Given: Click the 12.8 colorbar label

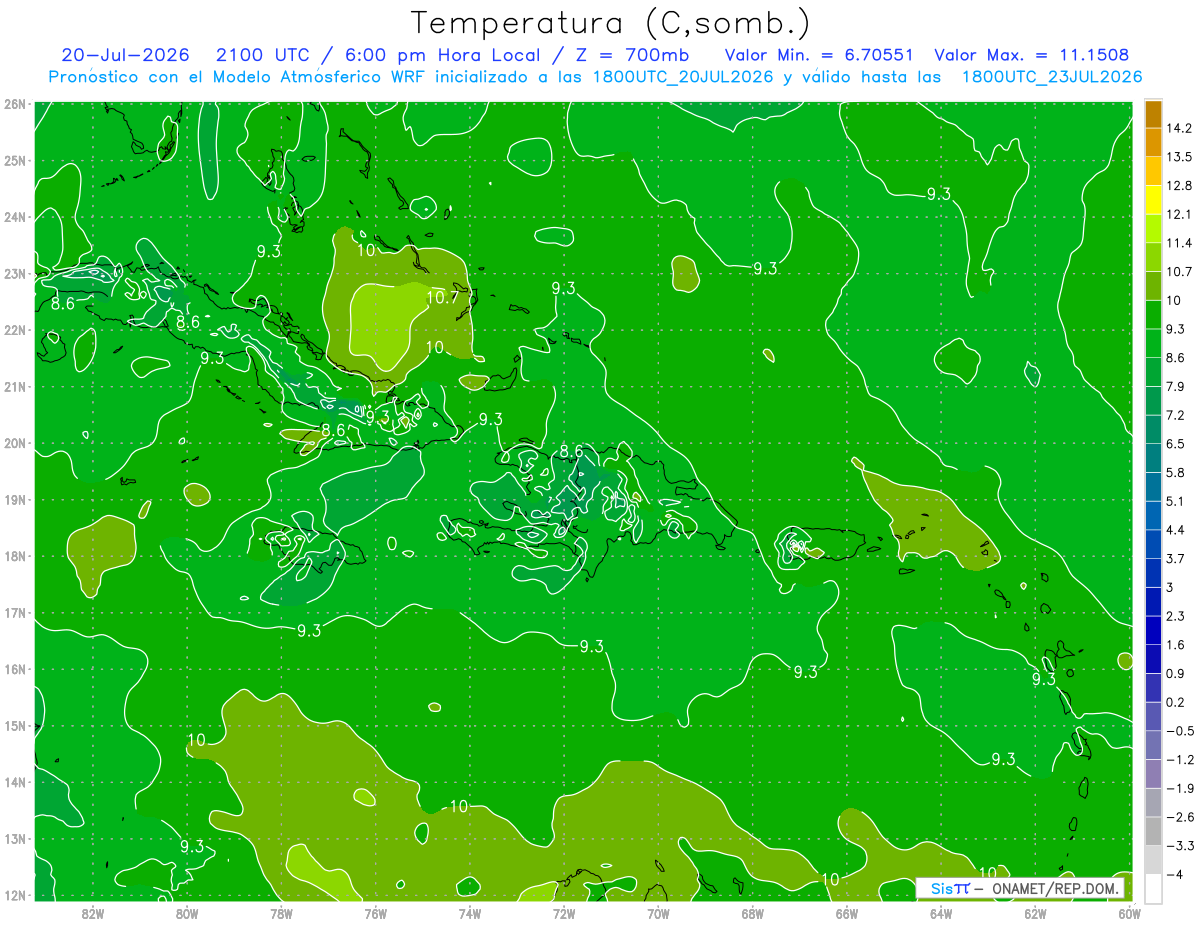Looking at the screenshot, I should tap(1177, 185).
